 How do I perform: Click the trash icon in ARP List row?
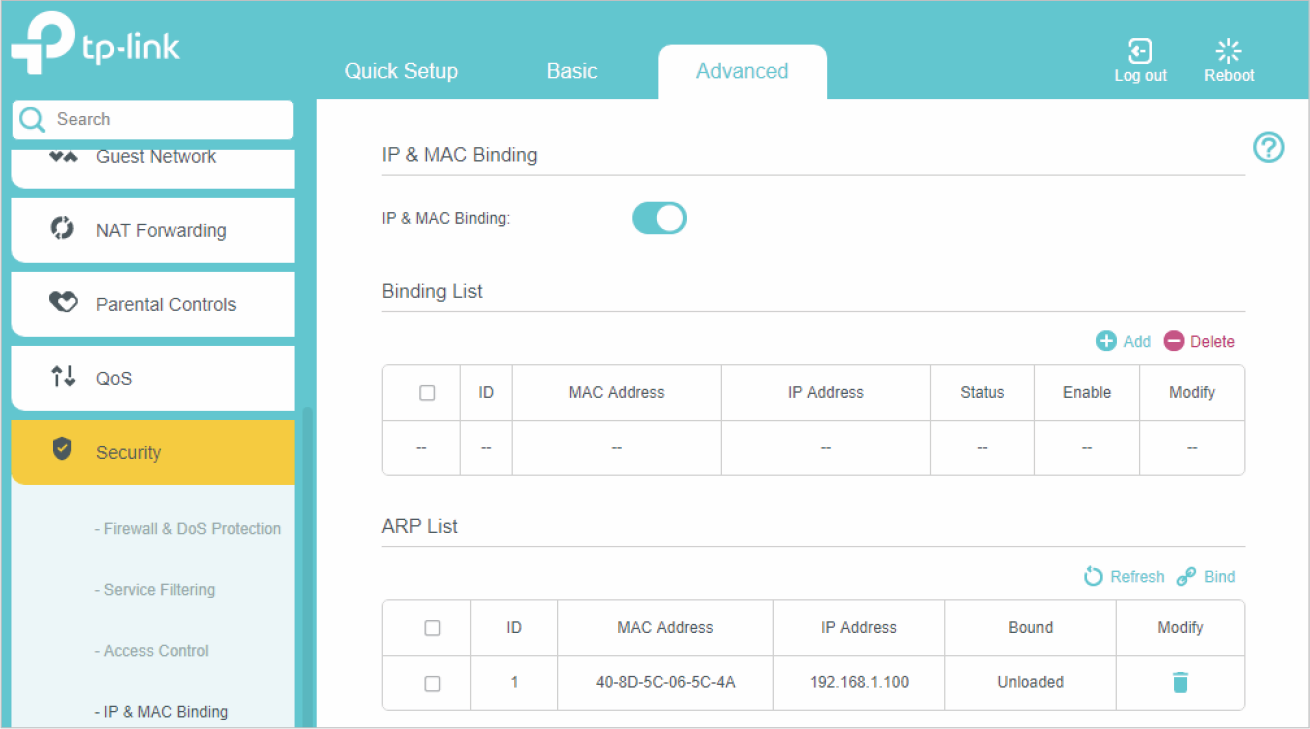1180,683
